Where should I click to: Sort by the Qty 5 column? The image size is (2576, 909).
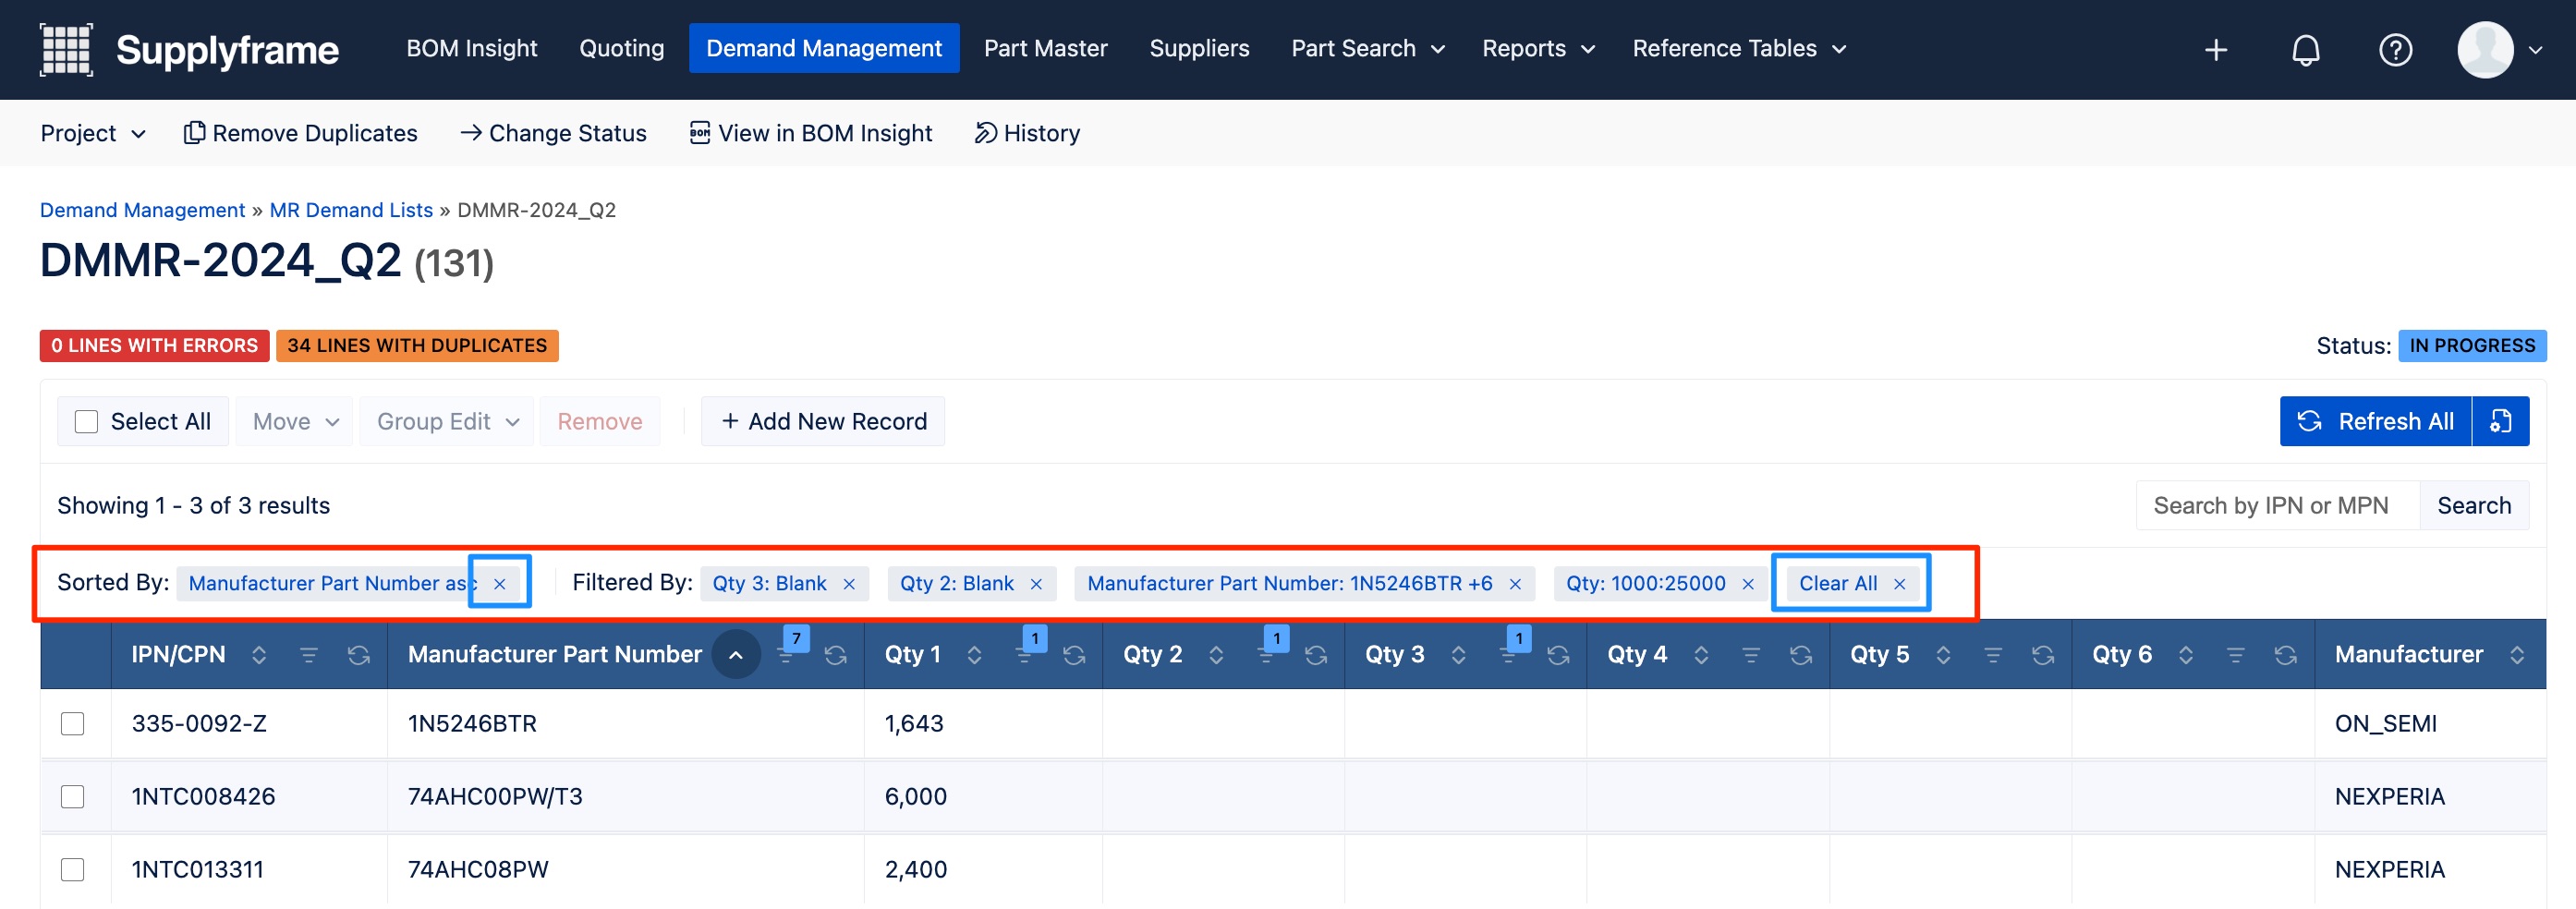pos(1943,655)
